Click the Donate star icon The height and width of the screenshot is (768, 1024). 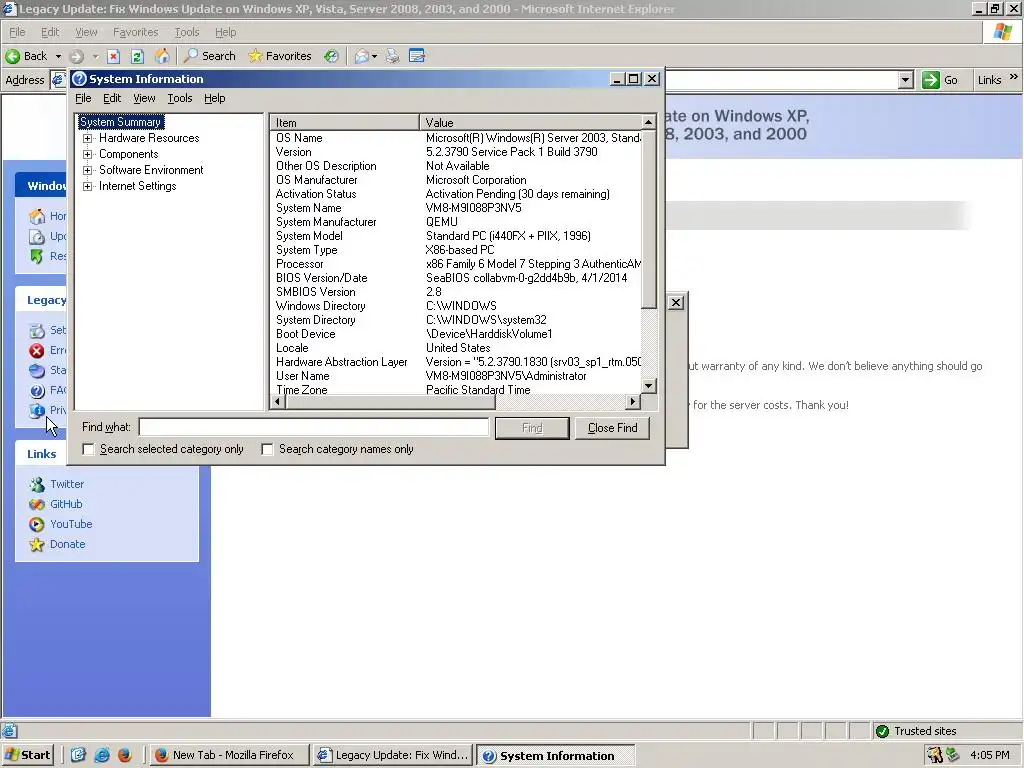click(x=37, y=545)
